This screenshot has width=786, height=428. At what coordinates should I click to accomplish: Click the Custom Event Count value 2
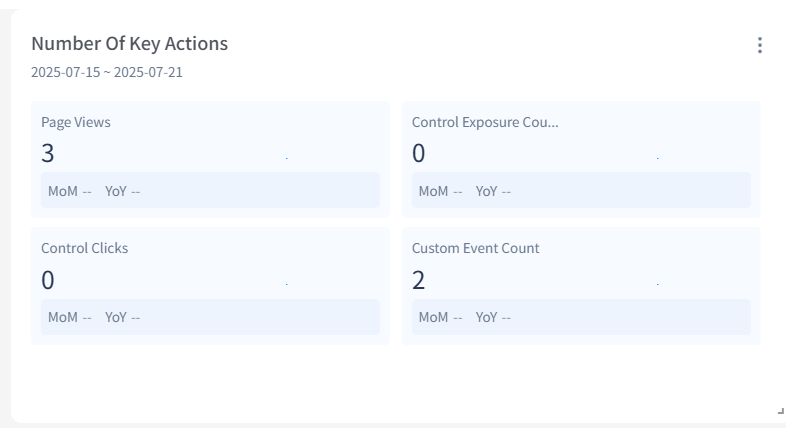[419, 280]
